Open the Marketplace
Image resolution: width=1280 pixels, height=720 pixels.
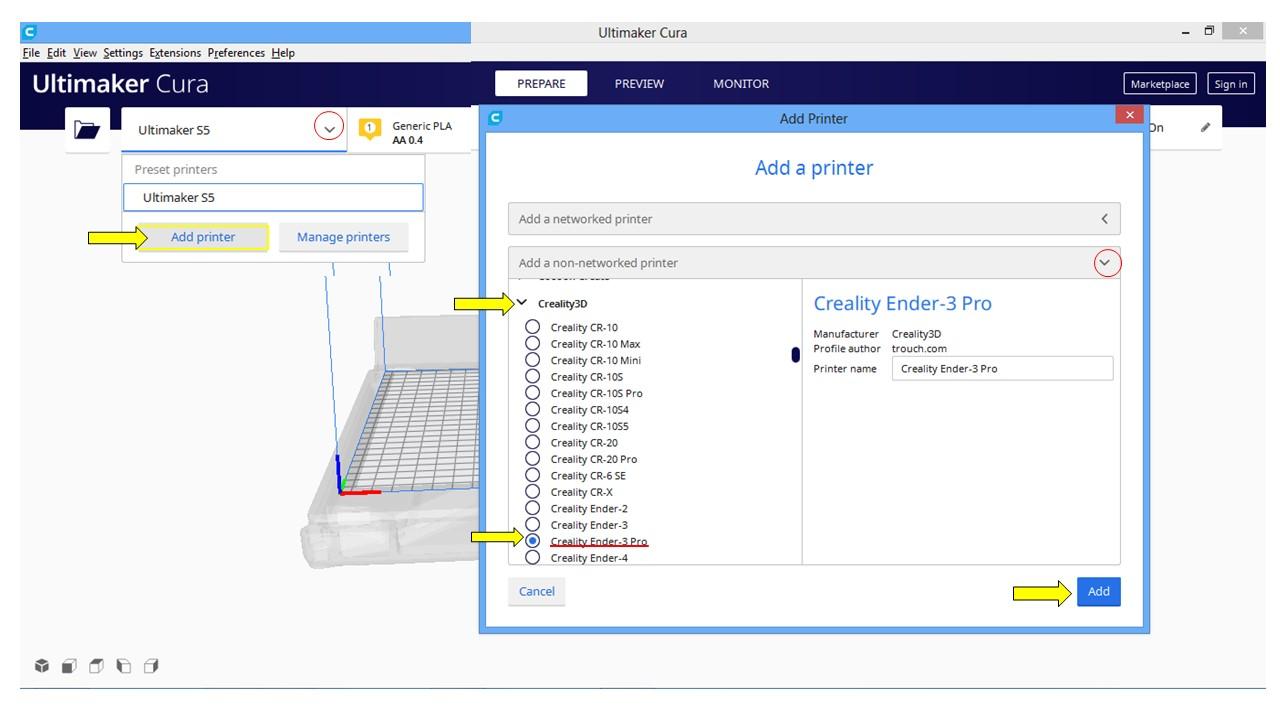[1160, 84]
